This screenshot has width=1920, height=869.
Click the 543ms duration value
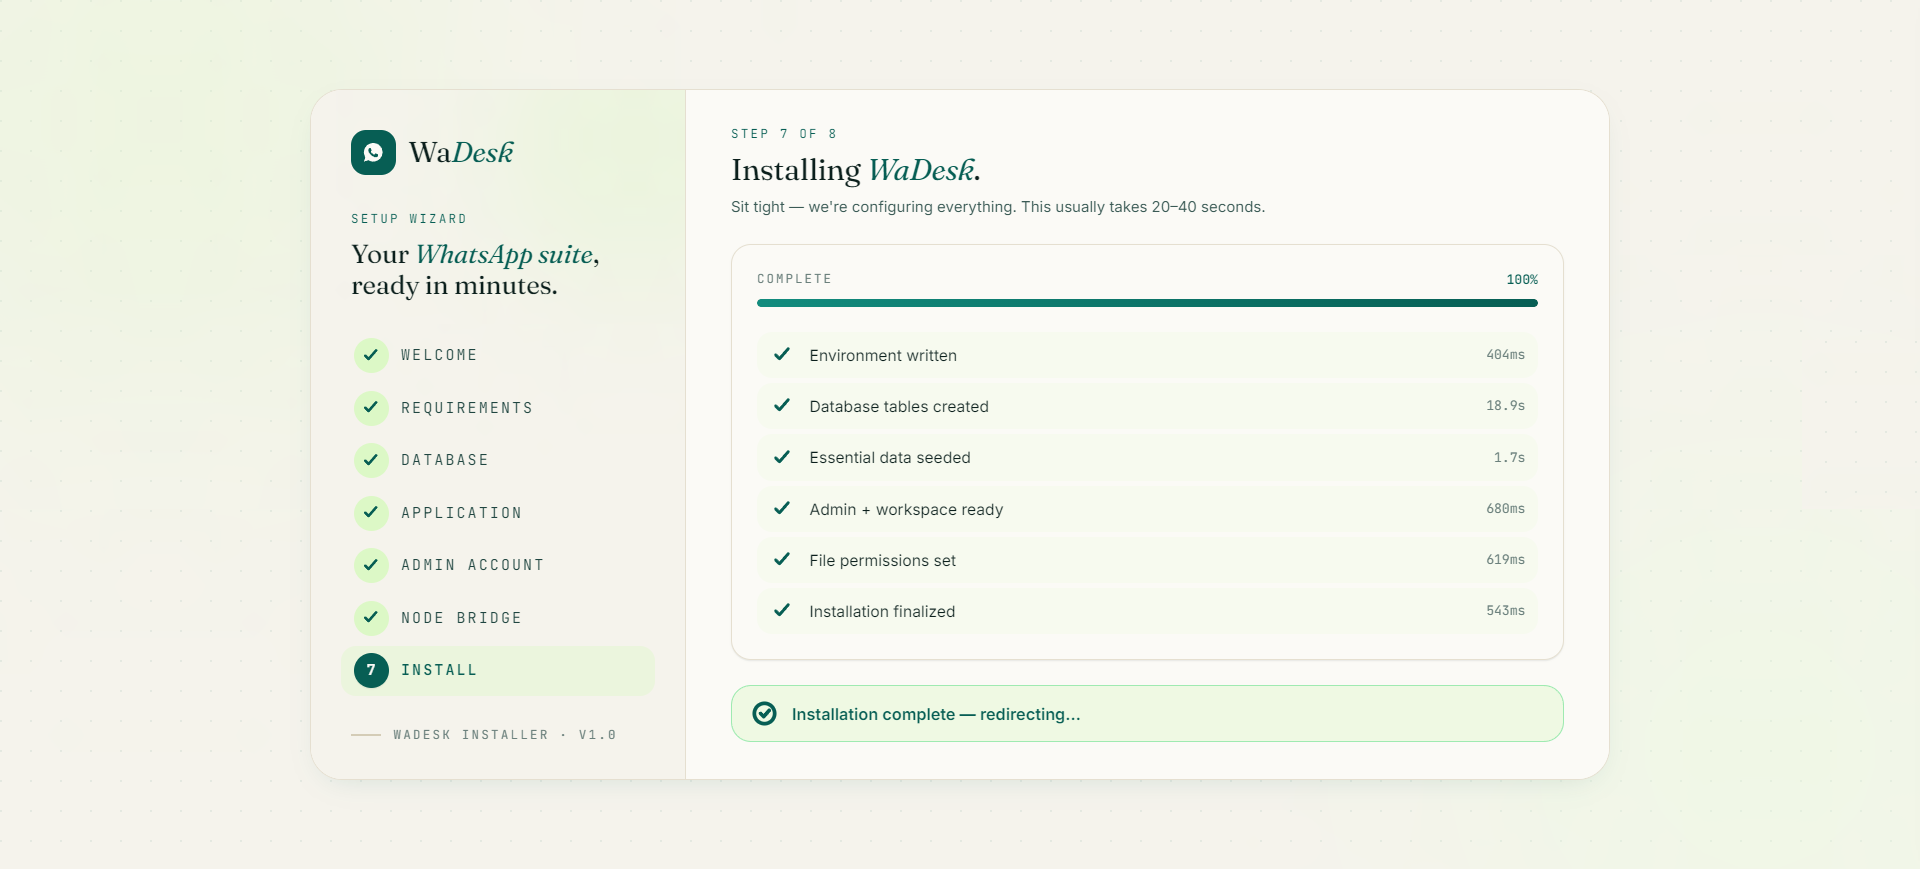pyautogui.click(x=1505, y=611)
